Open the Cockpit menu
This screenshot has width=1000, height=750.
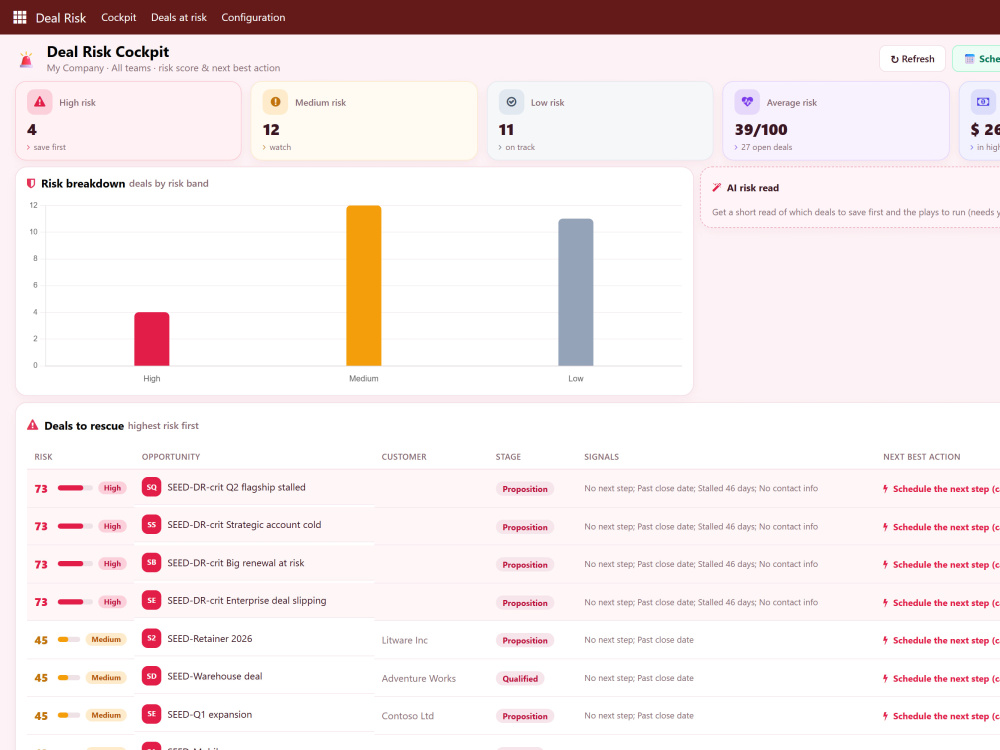click(119, 17)
